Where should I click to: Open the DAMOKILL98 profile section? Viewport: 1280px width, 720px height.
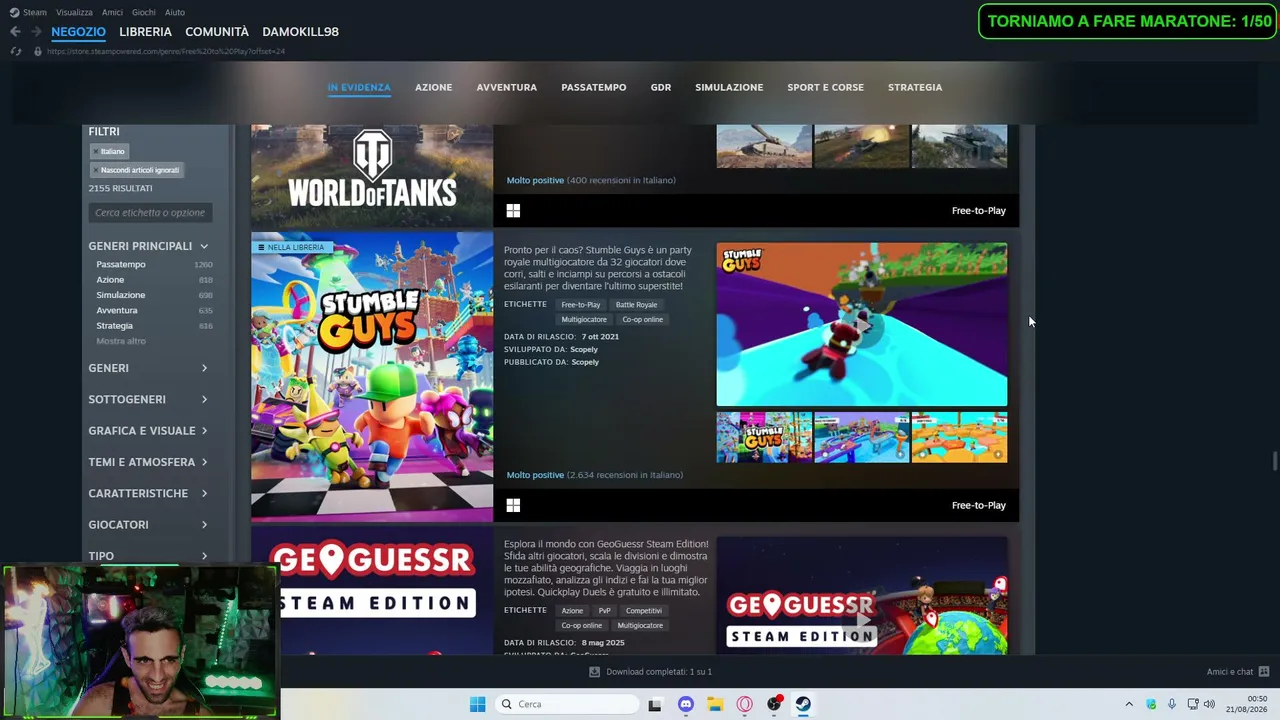click(300, 32)
